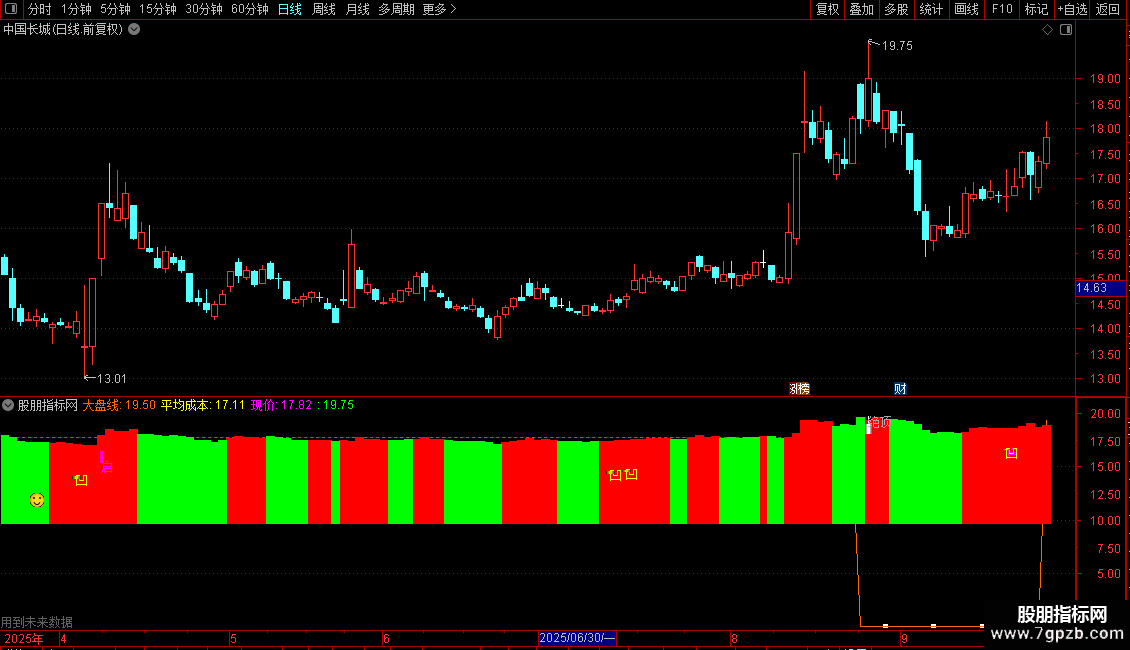Click the diamond icon in main chart corner
1130x650 pixels.
[1048, 30]
